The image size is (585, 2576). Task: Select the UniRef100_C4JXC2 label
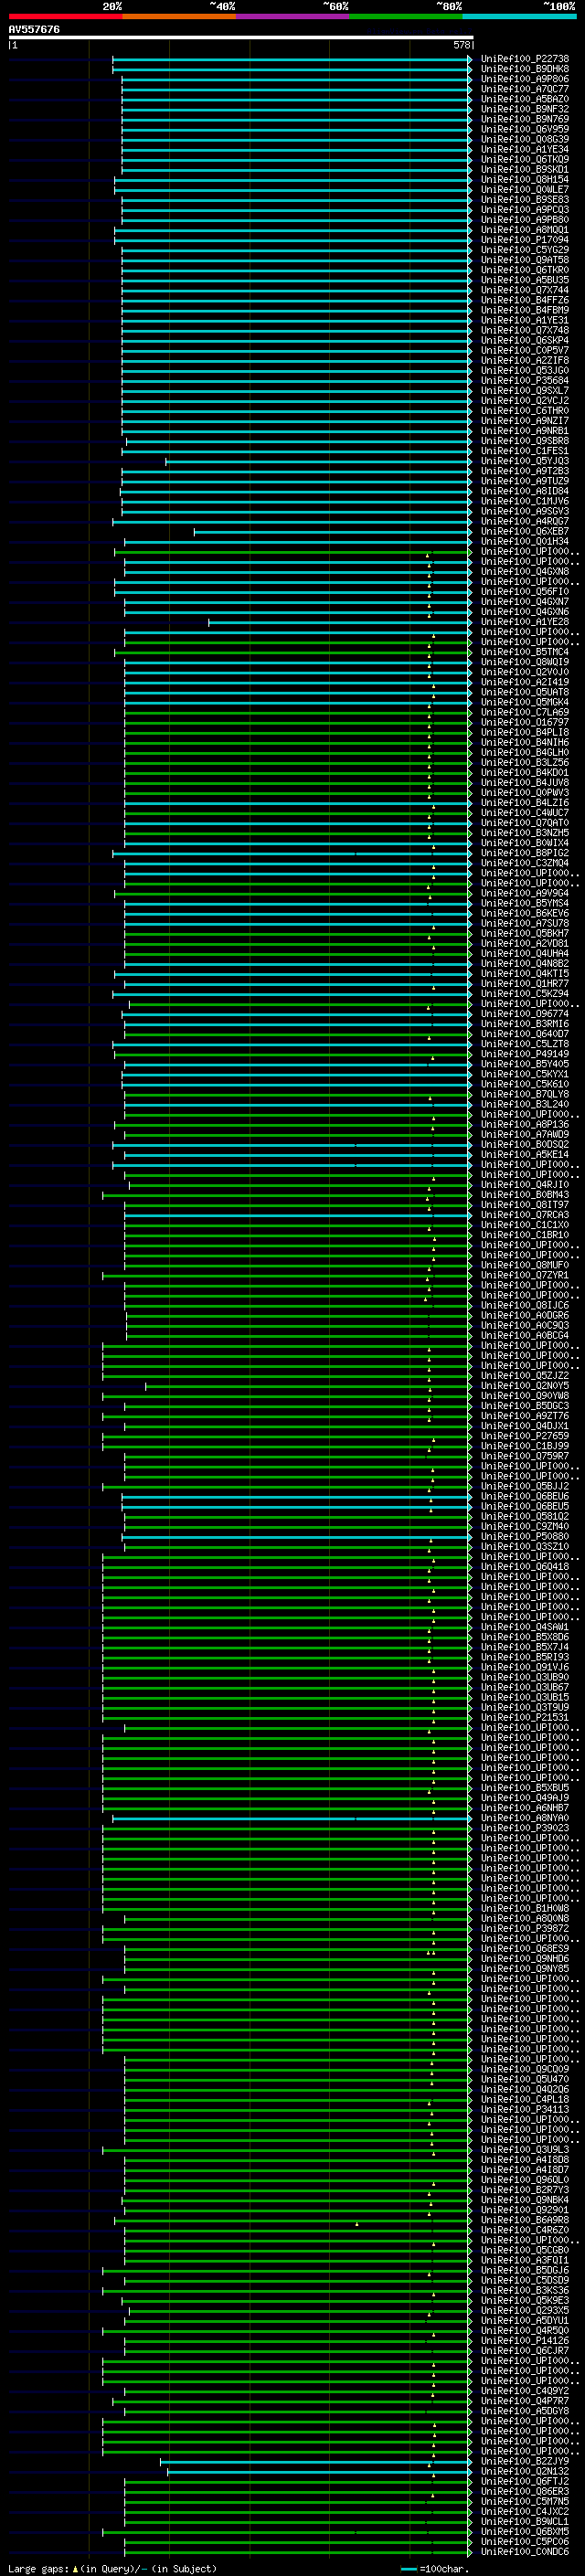click(x=524, y=2511)
